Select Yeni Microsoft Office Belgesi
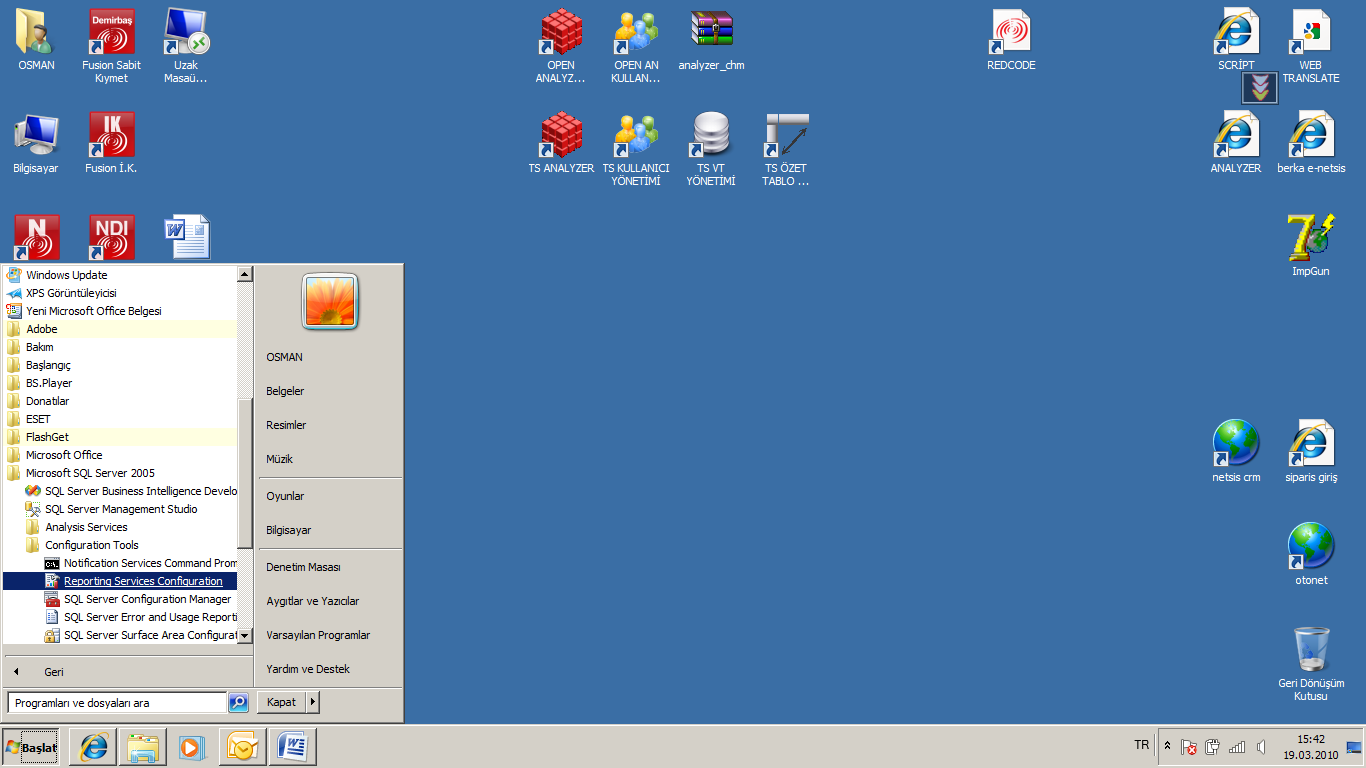The width and height of the screenshot is (1366, 768). 120,311
